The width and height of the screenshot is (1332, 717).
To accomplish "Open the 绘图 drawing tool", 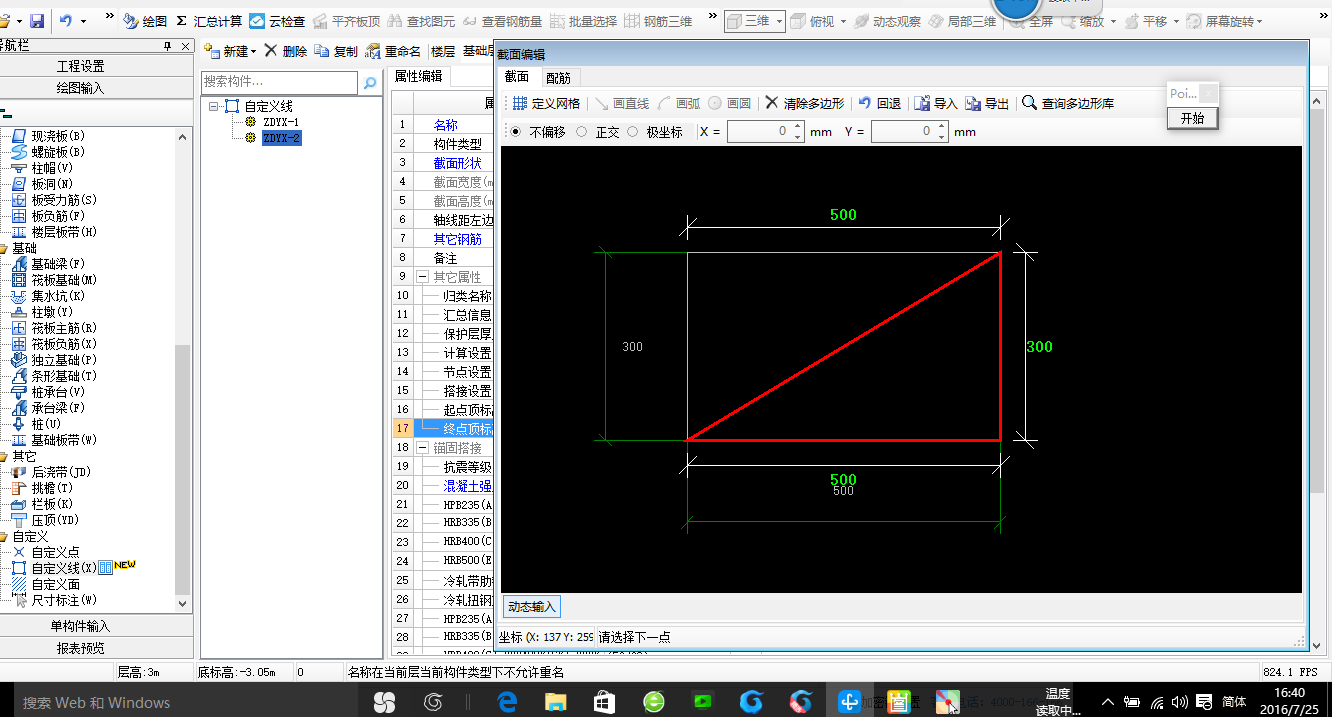I will 146,21.
